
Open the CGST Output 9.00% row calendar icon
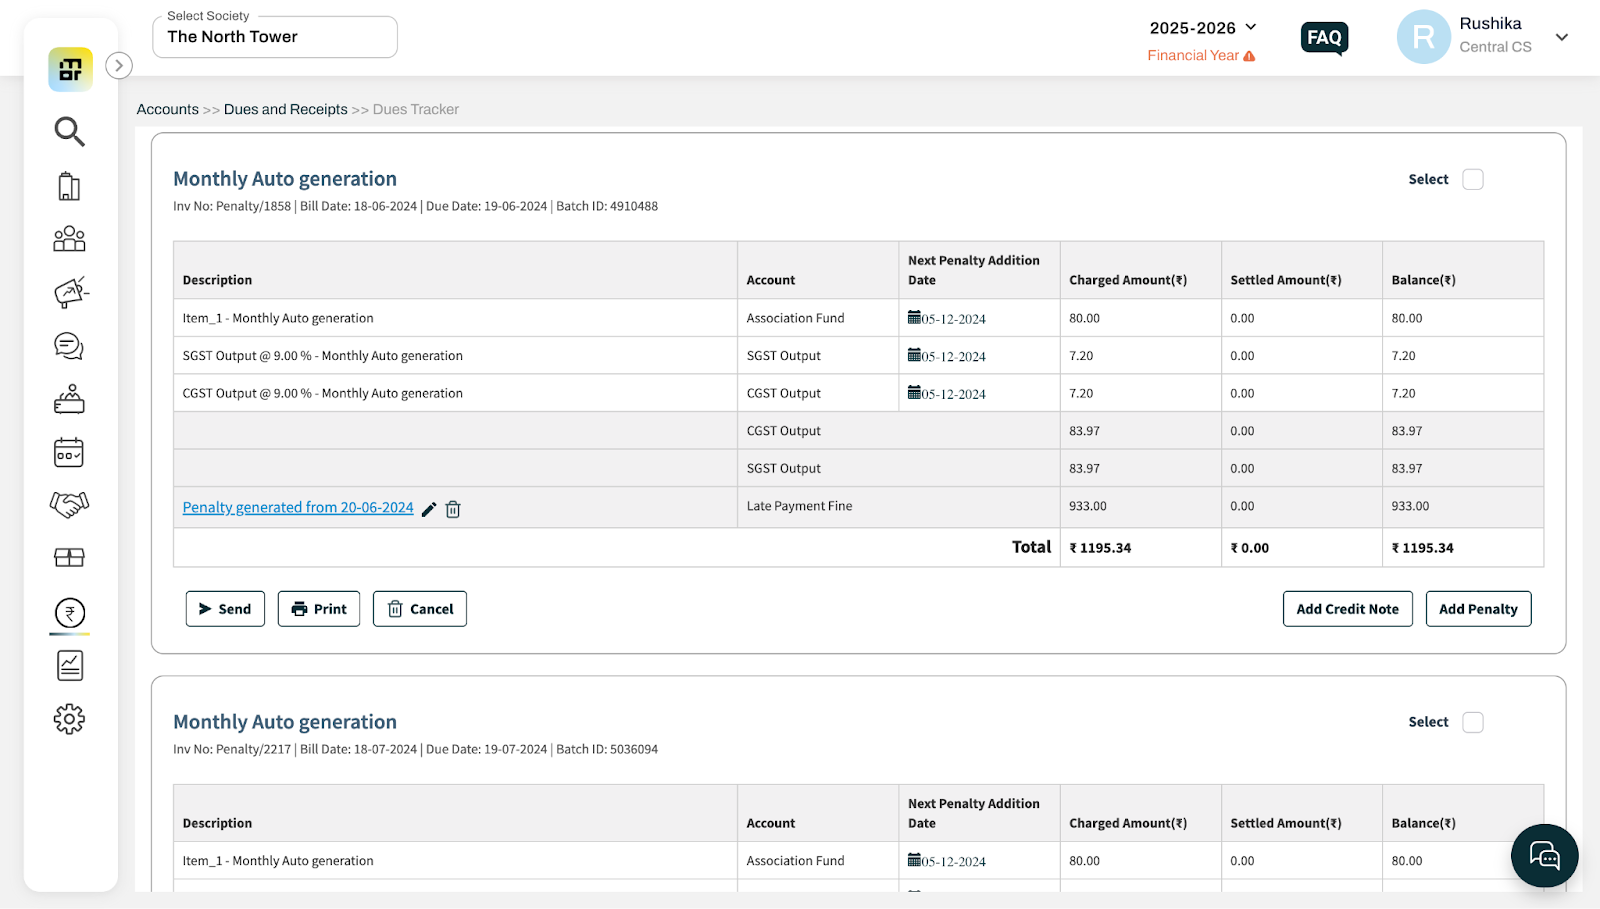914,392
